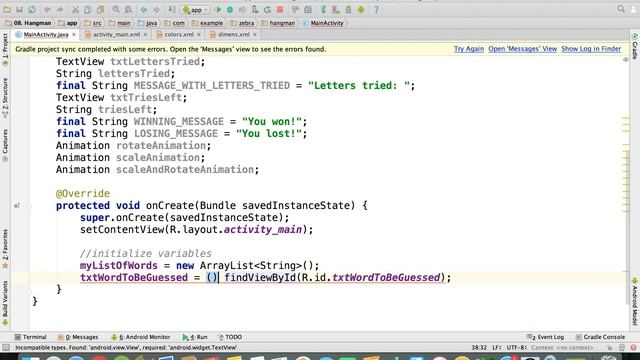This screenshot has width=640, height=360.
Task: Click the Search Everywhere magnifier icon
Action: (x=621, y=9)
